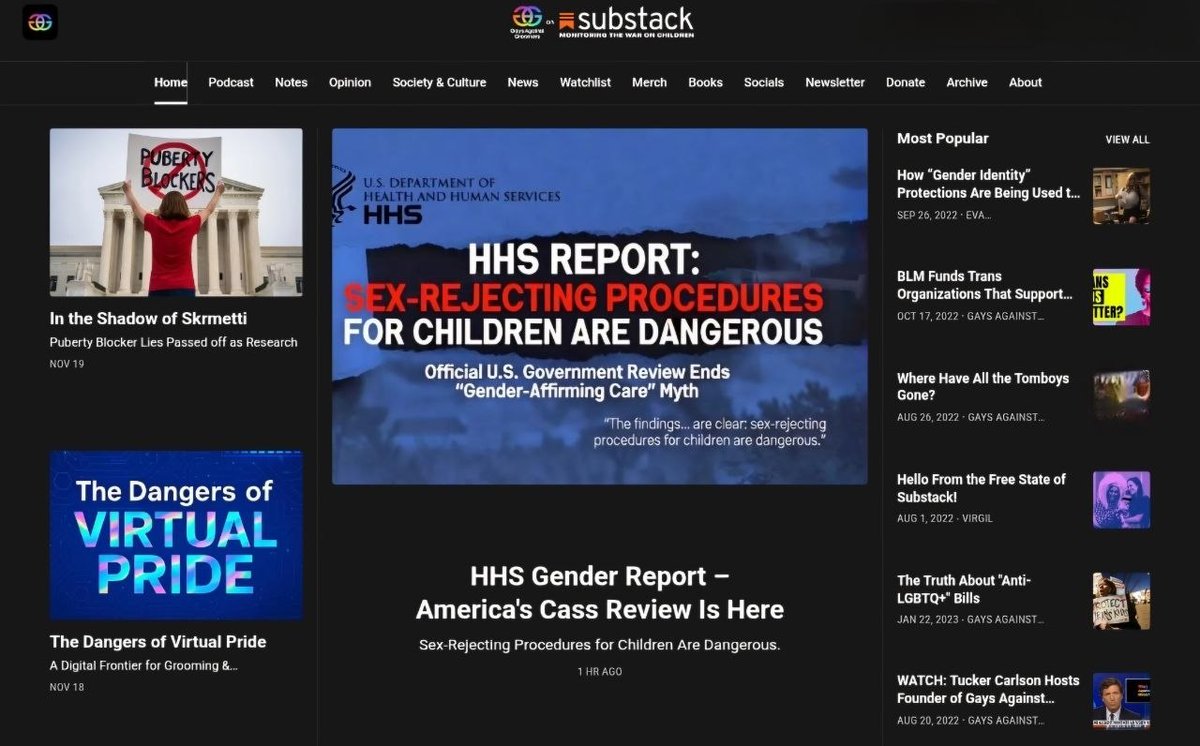Click the 'Puberty Blocker Lies Passed off as Research' subtitle

(174, 342)
